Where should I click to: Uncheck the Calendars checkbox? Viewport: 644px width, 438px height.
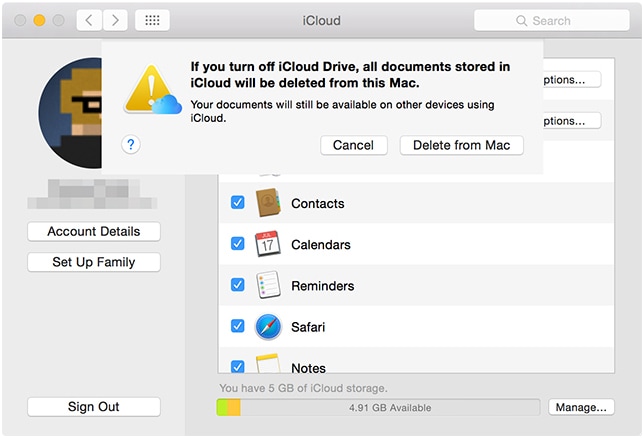pyautogui.click(x=238, y=244)
